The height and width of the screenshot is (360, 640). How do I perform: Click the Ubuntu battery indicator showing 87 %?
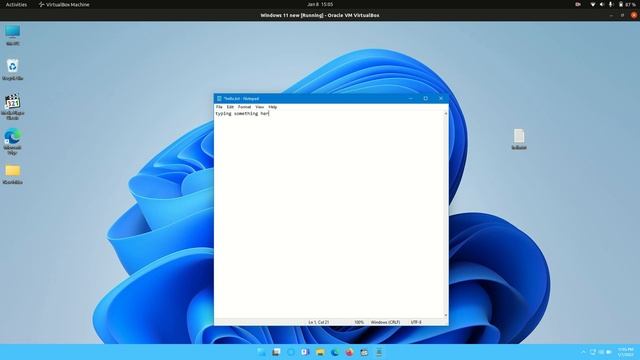[627, 4]
